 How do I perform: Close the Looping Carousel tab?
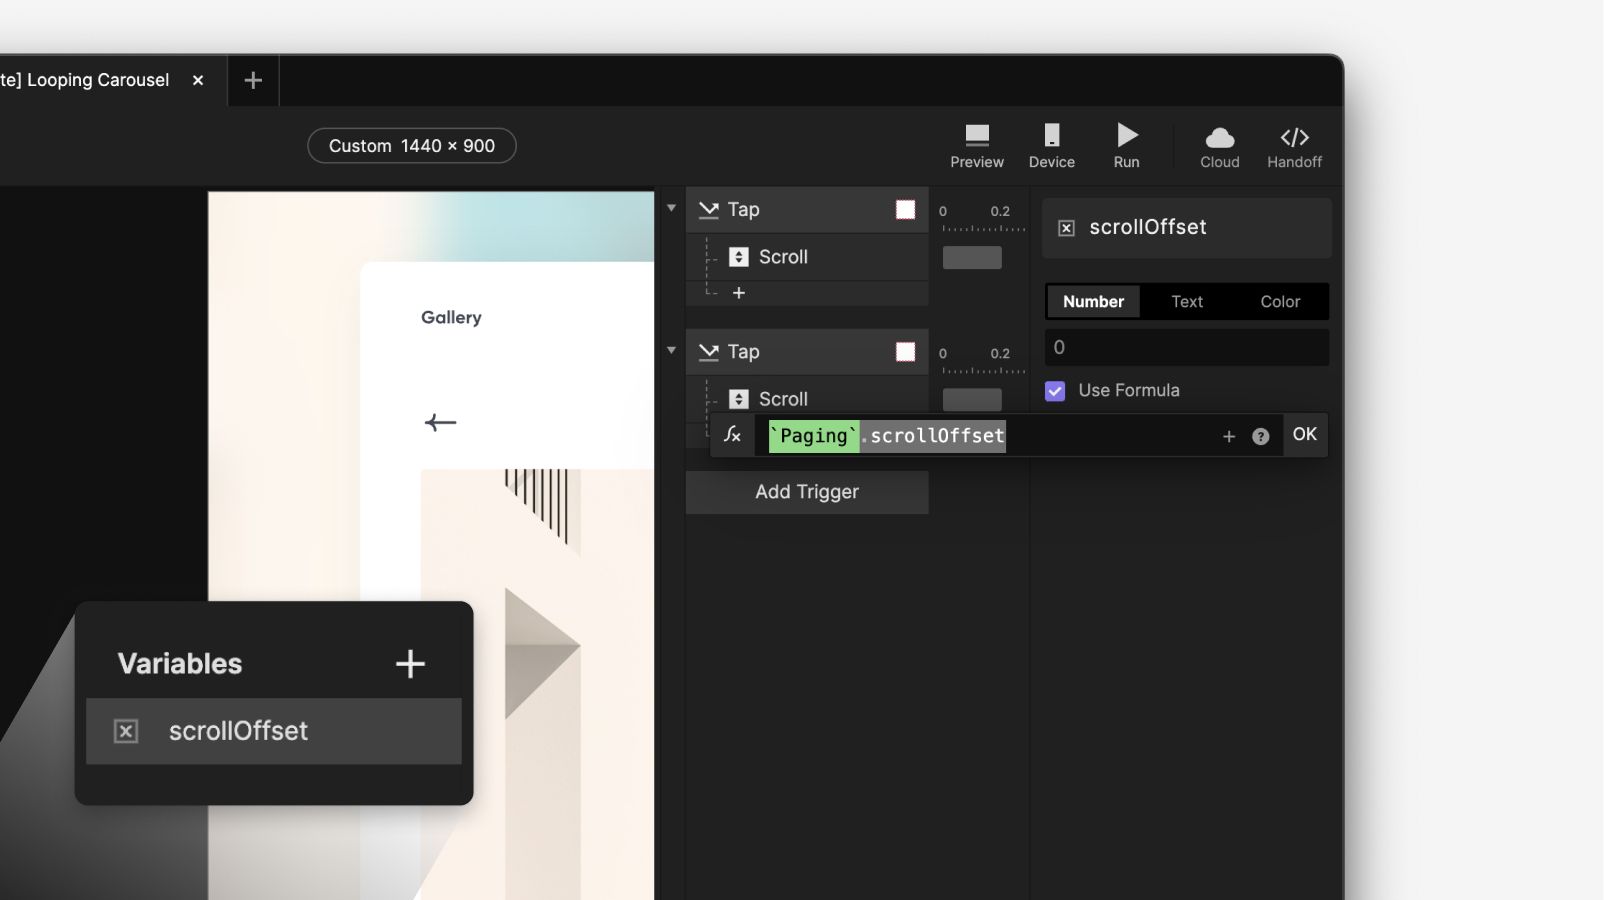pos(198,80)
